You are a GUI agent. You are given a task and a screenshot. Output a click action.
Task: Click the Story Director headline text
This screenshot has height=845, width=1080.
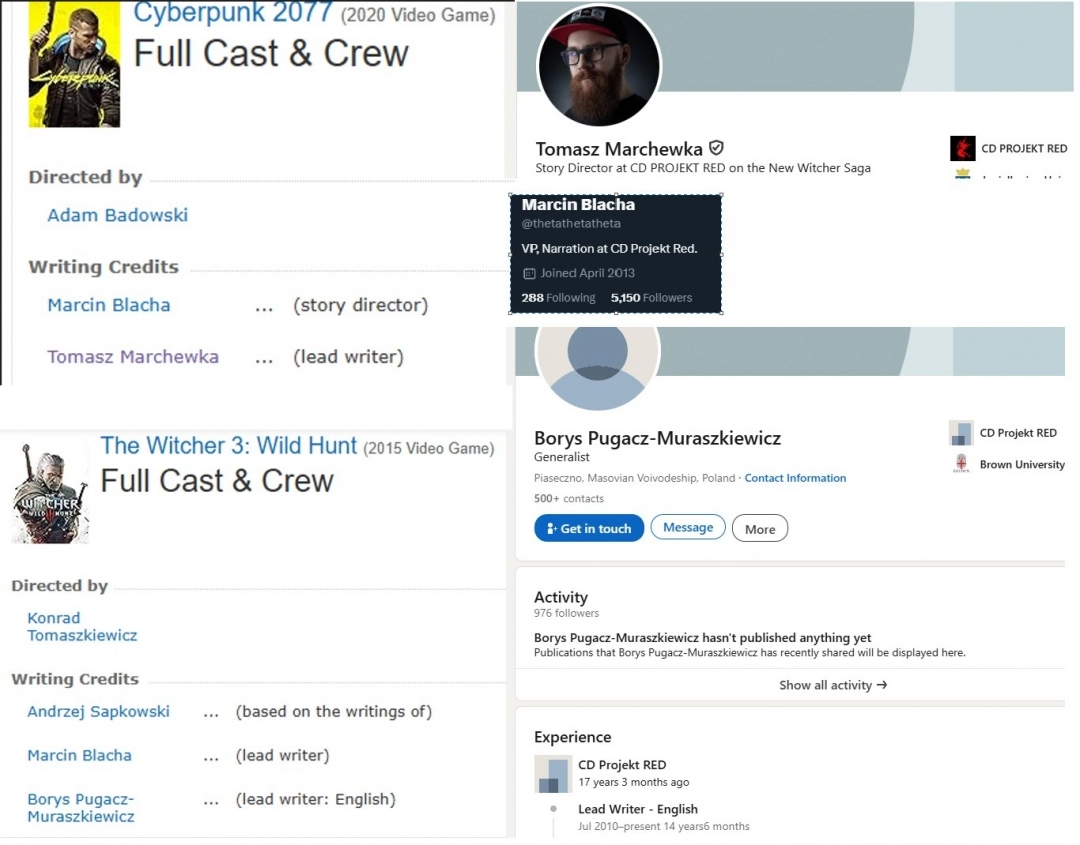tap(703, 168)
